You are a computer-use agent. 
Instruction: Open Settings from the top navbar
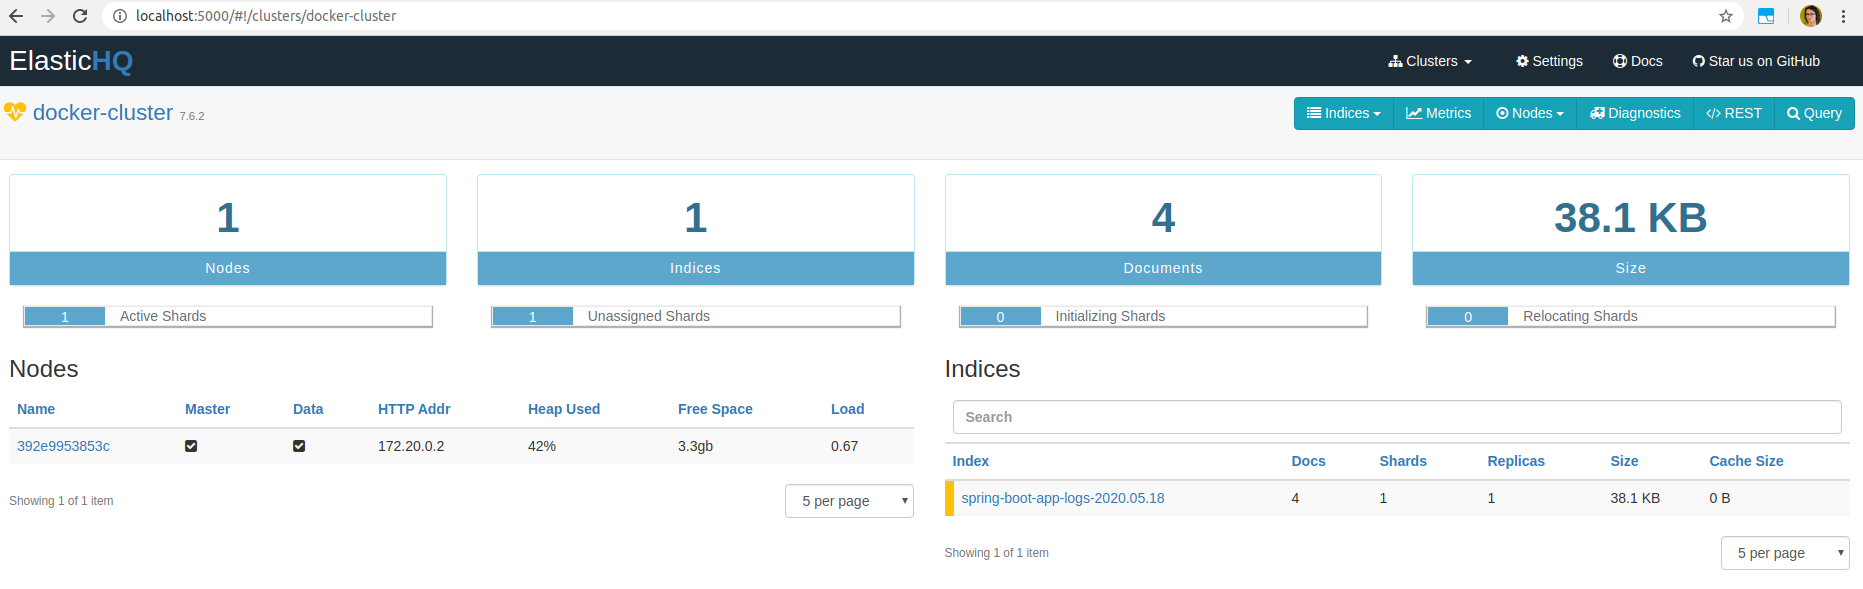click(1550, 61)
